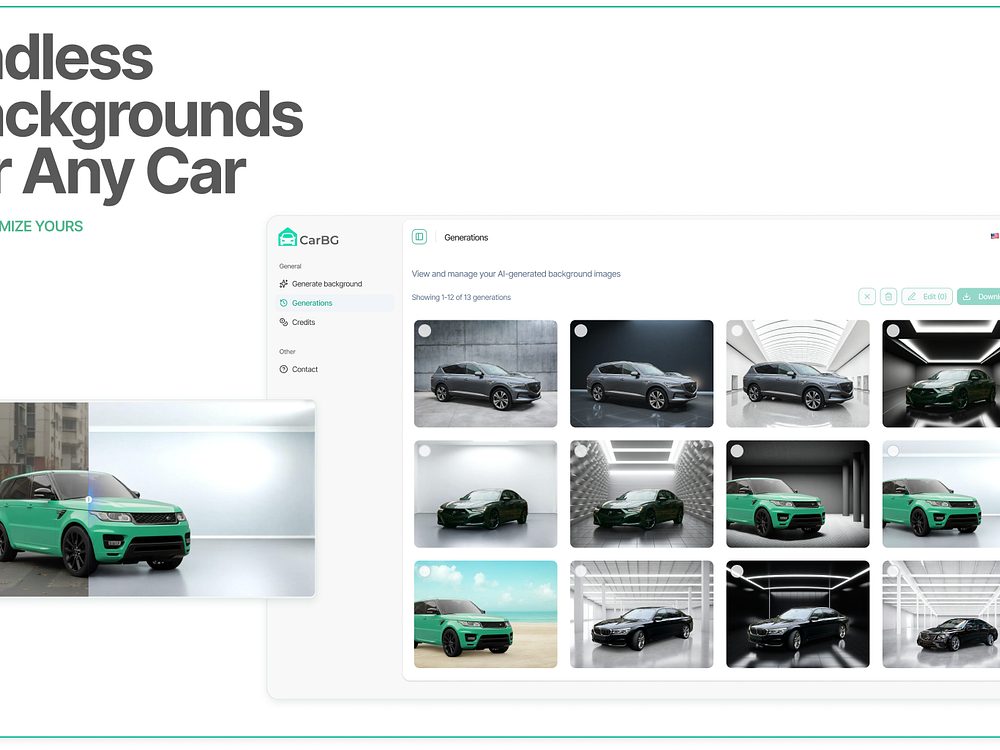Viewport: 1000px width, 750px height.
Task: Click the green Download button
Action: 979,297
